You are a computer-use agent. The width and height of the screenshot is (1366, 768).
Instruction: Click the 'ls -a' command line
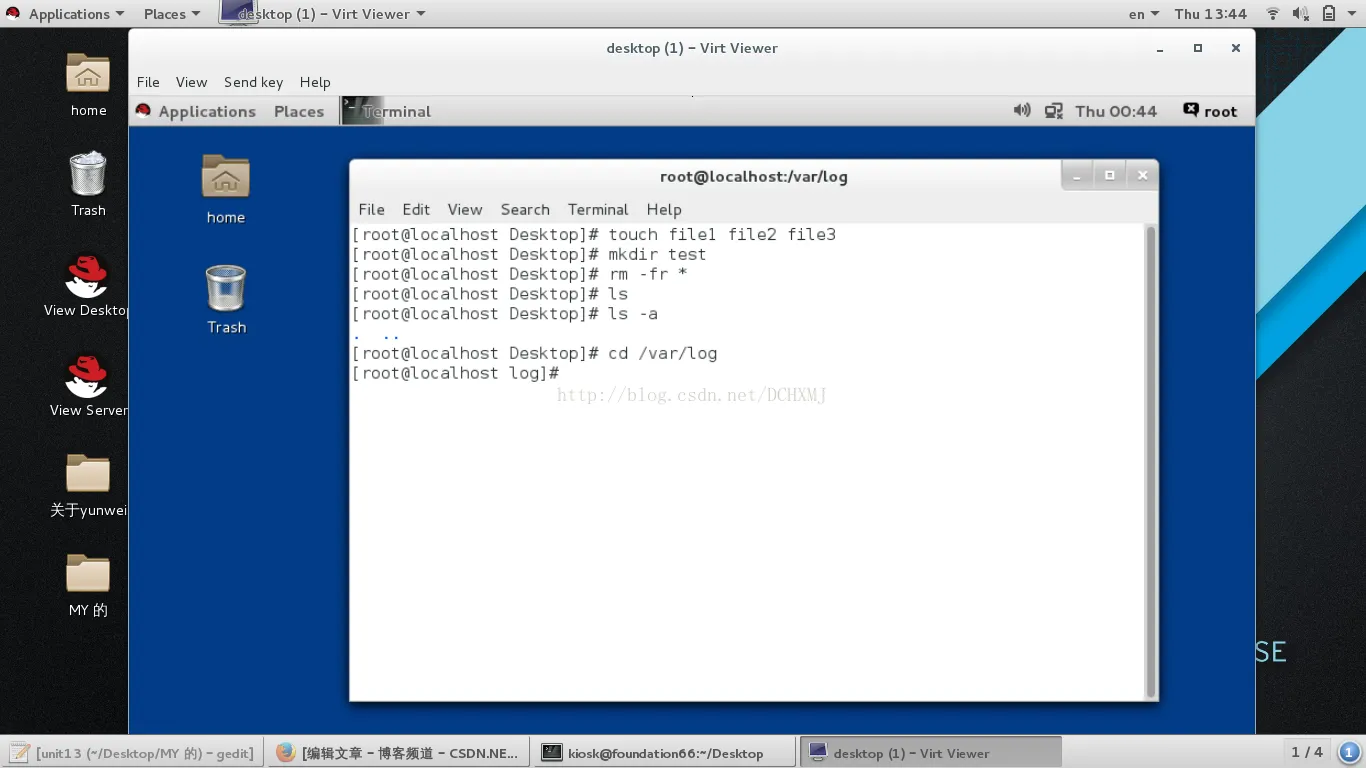tap(505, 314)
